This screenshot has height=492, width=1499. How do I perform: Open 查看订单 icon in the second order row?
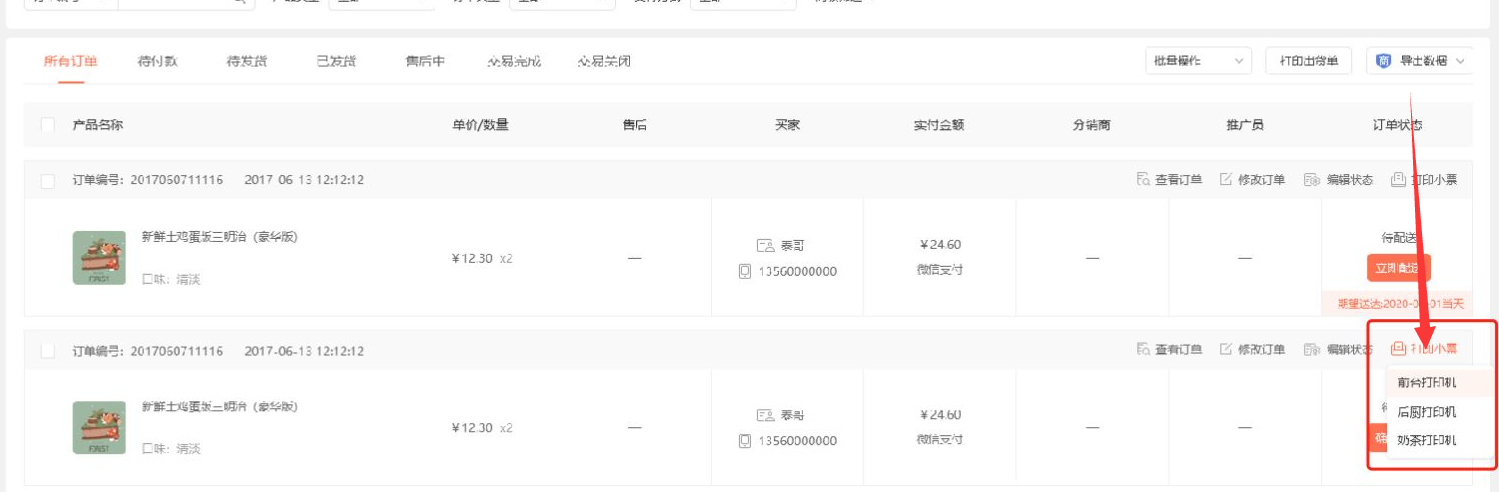pos(1143,350)
